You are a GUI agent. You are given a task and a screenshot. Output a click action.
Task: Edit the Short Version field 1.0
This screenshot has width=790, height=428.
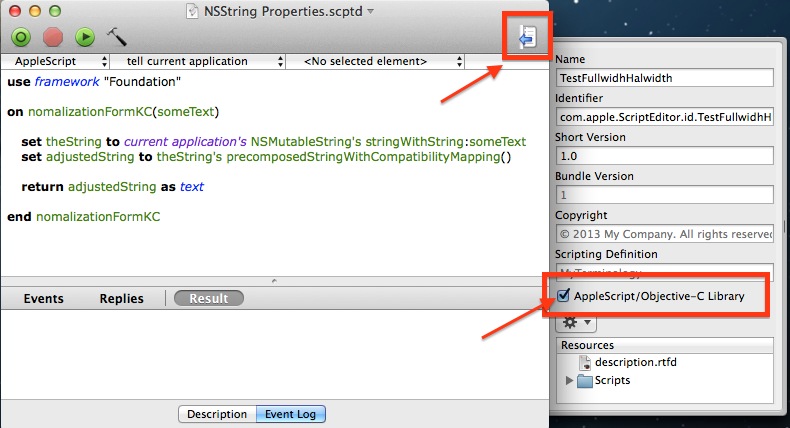pos(665,156)
